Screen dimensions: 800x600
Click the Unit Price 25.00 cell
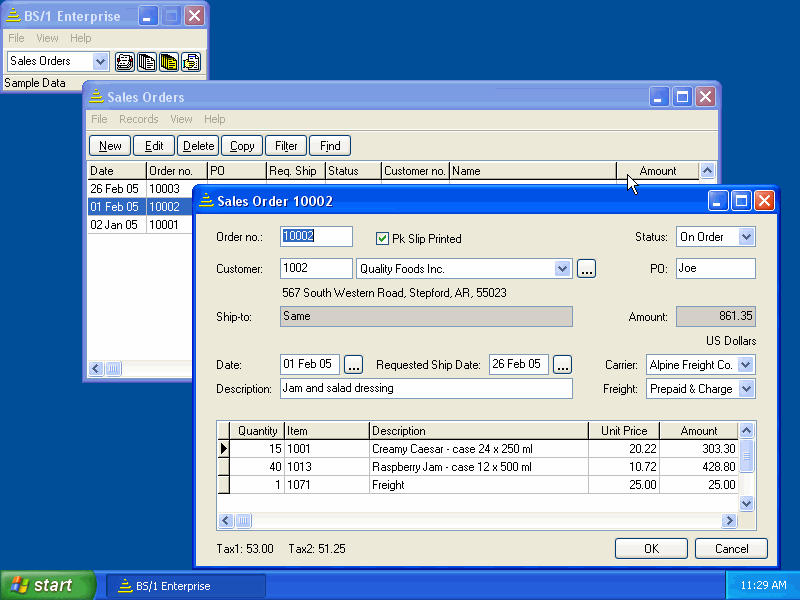click(x=624, y=485)
